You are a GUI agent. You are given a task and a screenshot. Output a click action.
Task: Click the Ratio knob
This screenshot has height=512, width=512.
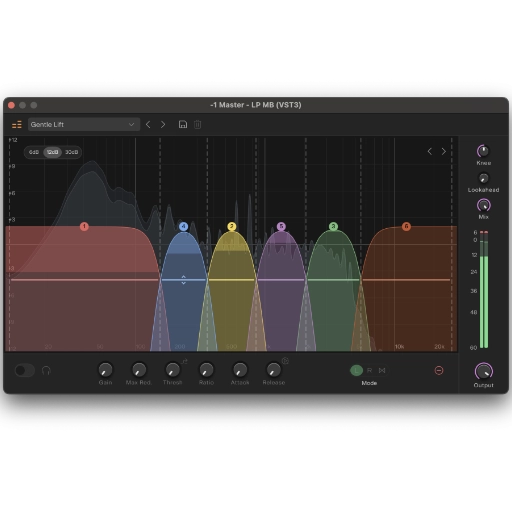click(x=206, y=370)
